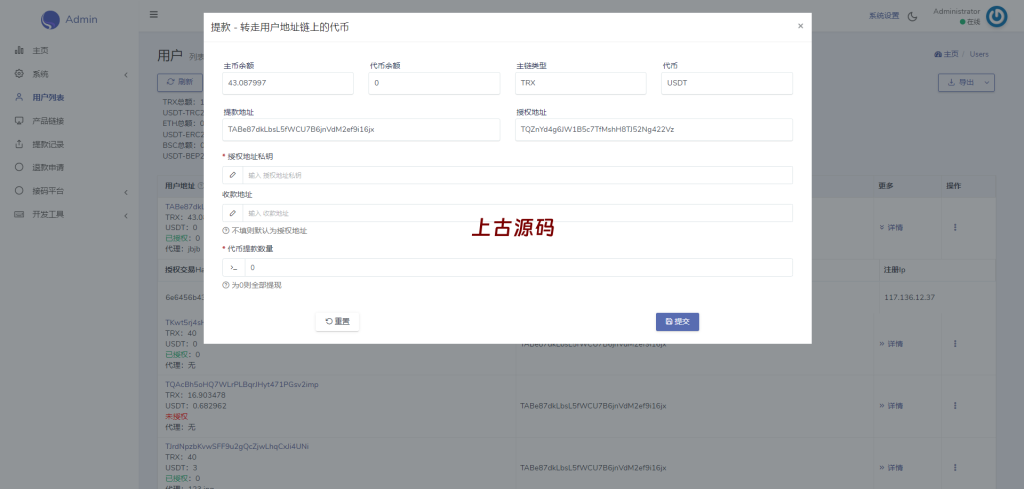Screen dimensions: 1024x489
Task: Open the Administrator avatar power icon
Action: coord(997,16)
